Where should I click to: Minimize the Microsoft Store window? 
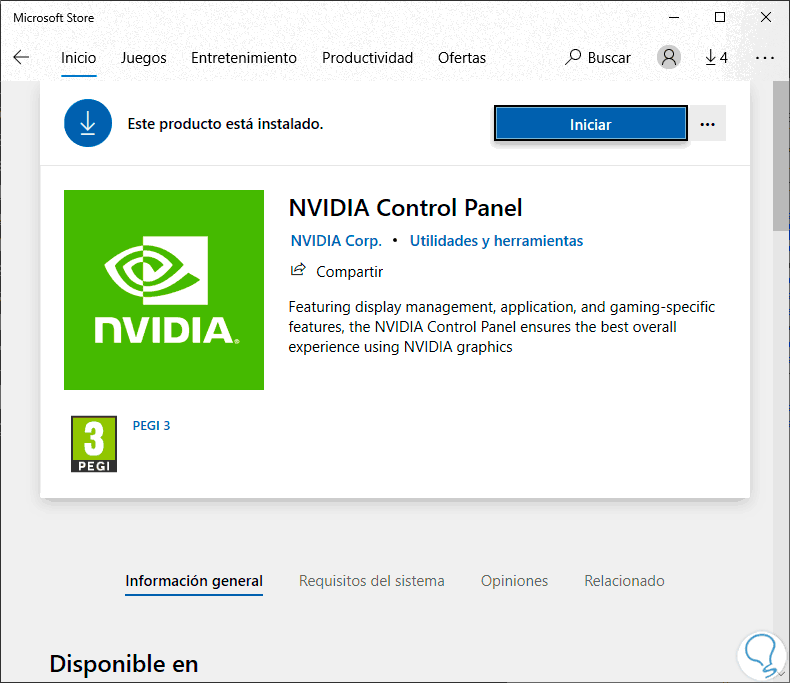point(674,18)
